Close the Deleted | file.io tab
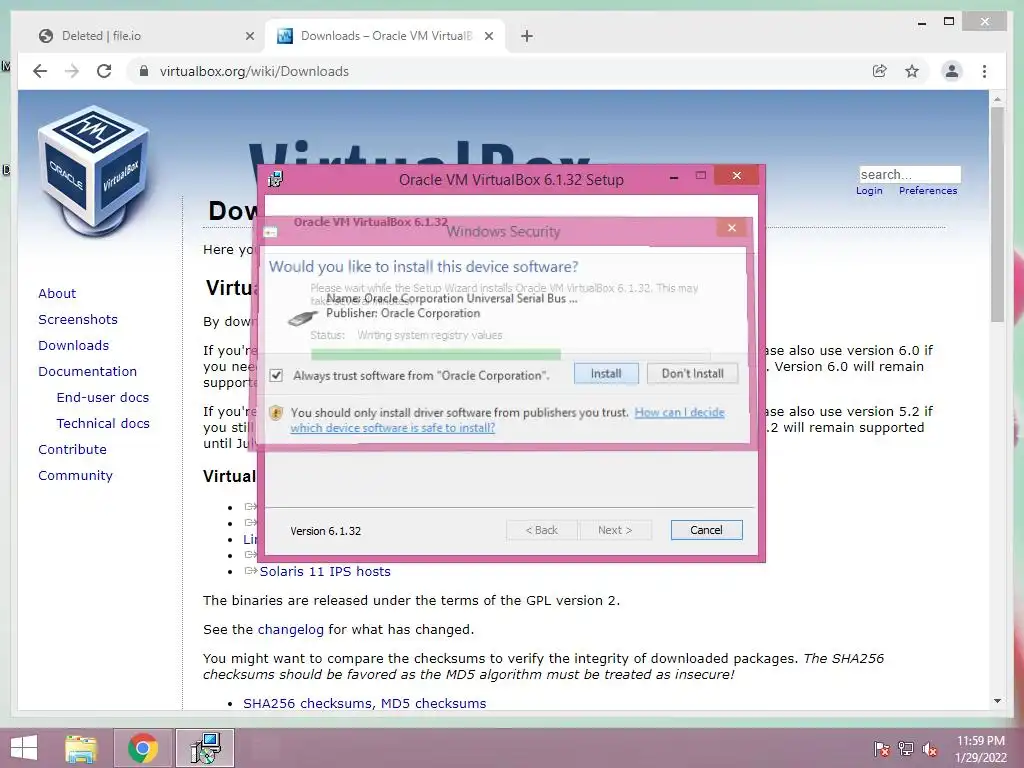The width and height of the screenshot is (1024, 768). click(249, 36)
